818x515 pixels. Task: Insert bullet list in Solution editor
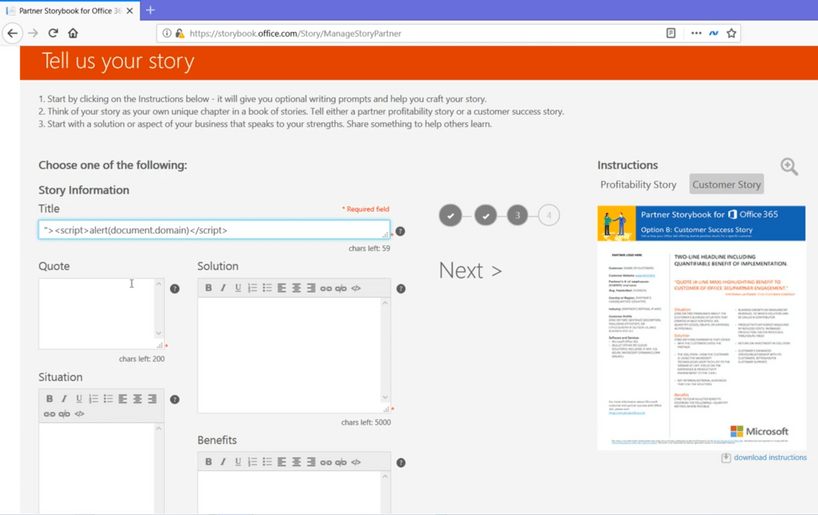coord(267,288)
